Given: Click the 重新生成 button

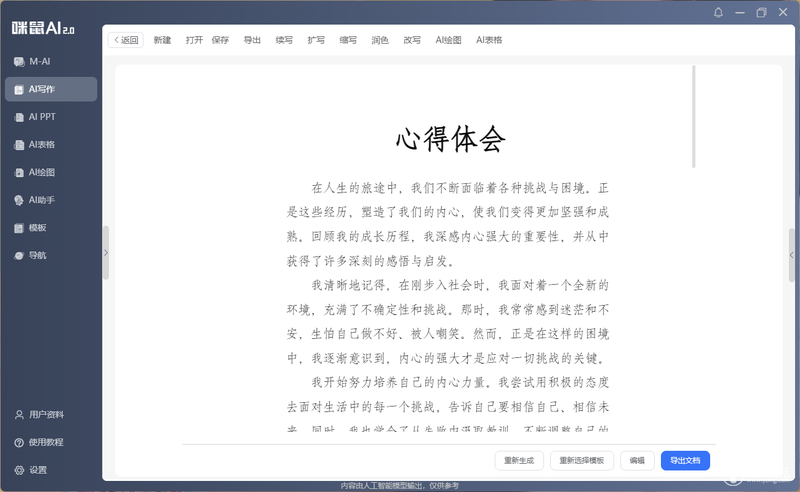Looking at the screenshot, I should 519,460.
